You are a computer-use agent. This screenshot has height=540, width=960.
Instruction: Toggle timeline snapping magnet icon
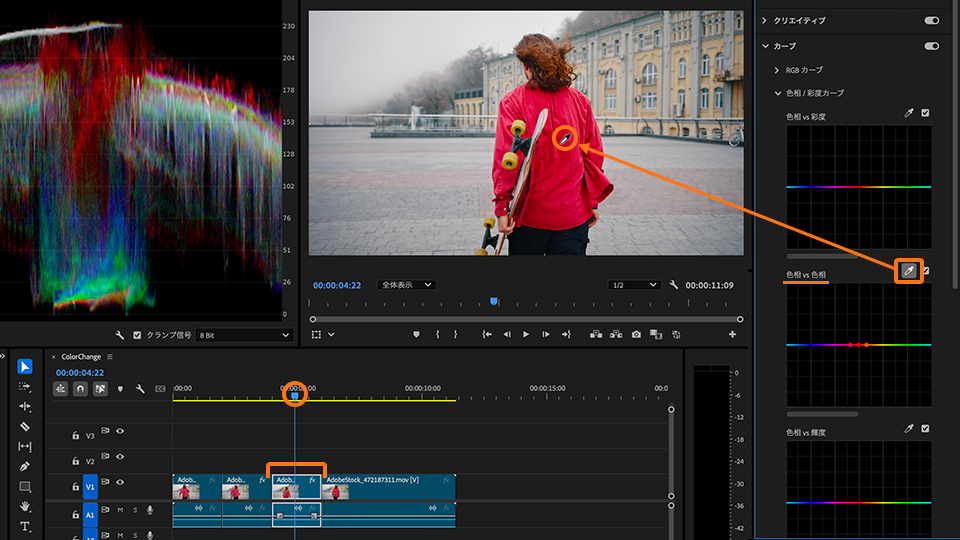[x=80, y=388]
